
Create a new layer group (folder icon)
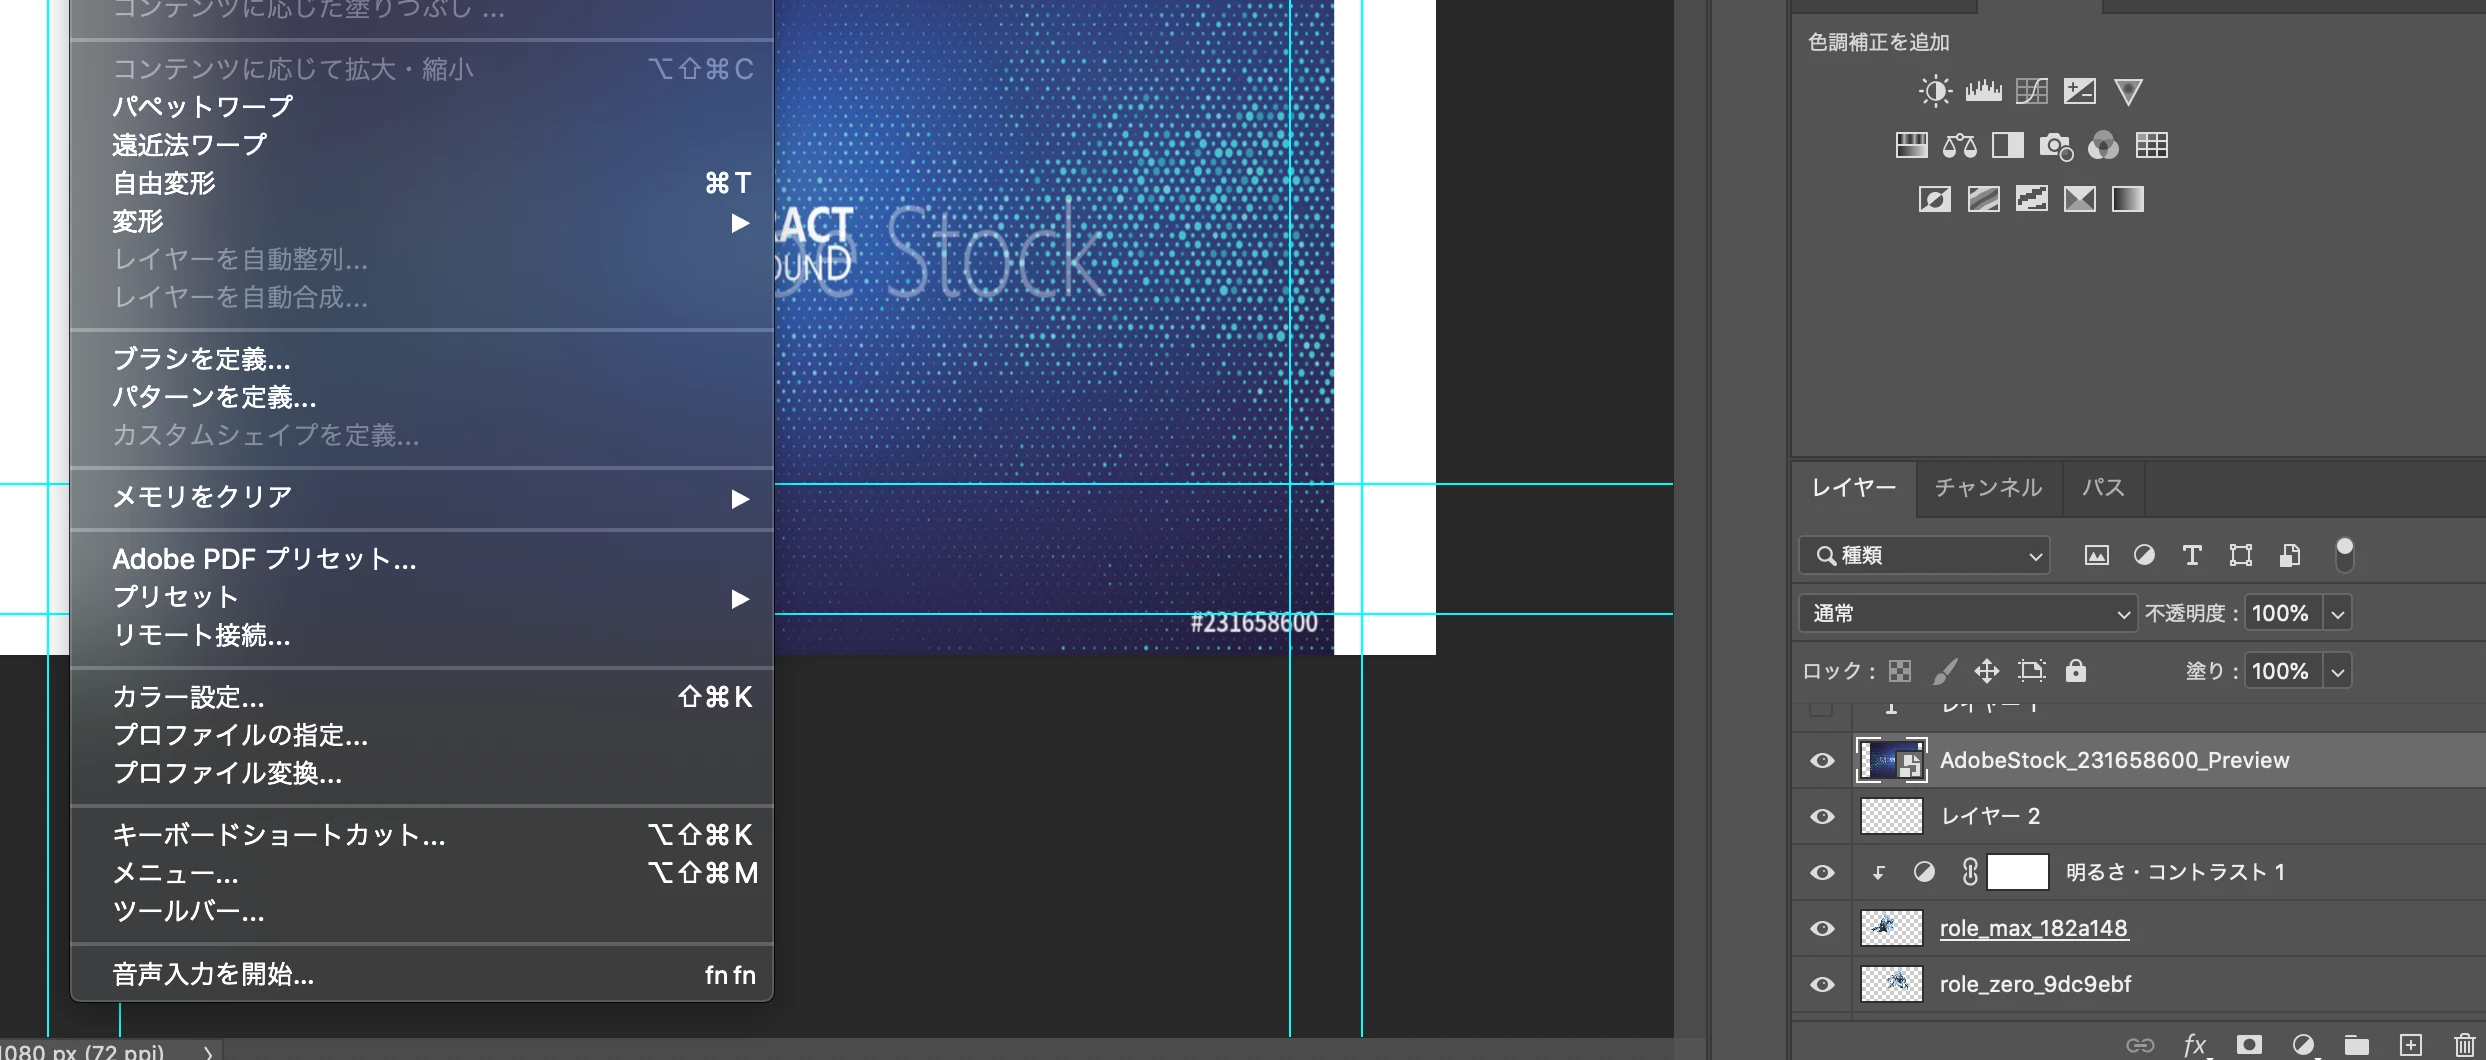2357,1045
